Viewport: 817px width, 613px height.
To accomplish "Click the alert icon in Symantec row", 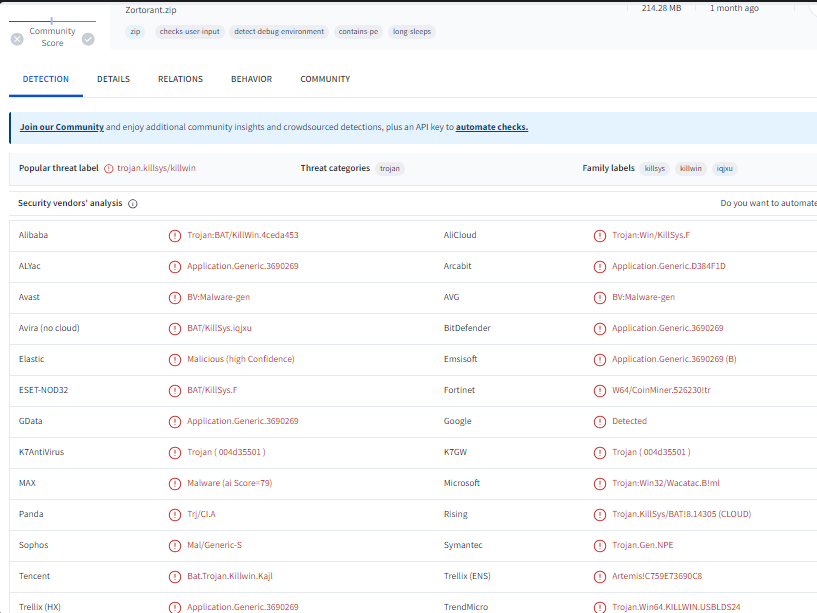I will click(600, 546).
